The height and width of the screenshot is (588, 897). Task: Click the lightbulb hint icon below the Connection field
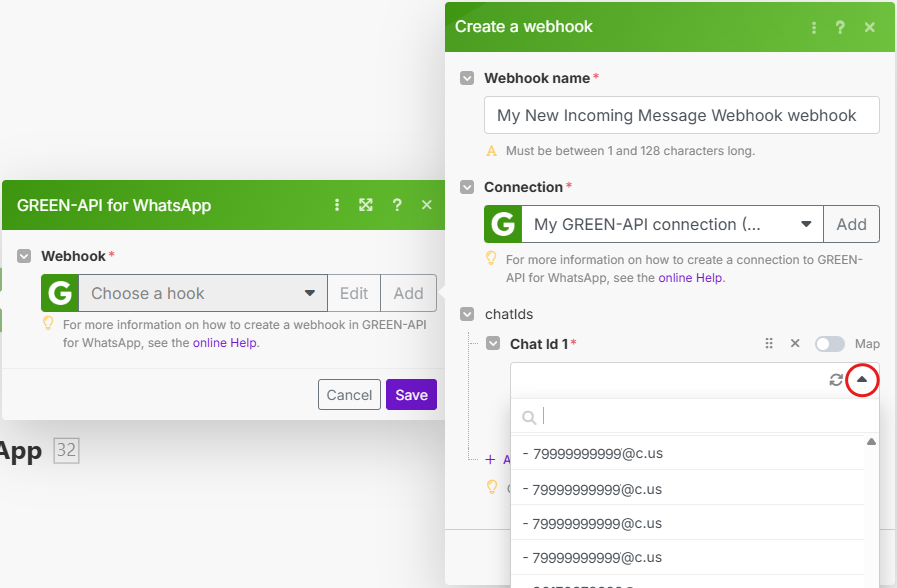pos(490,259)
